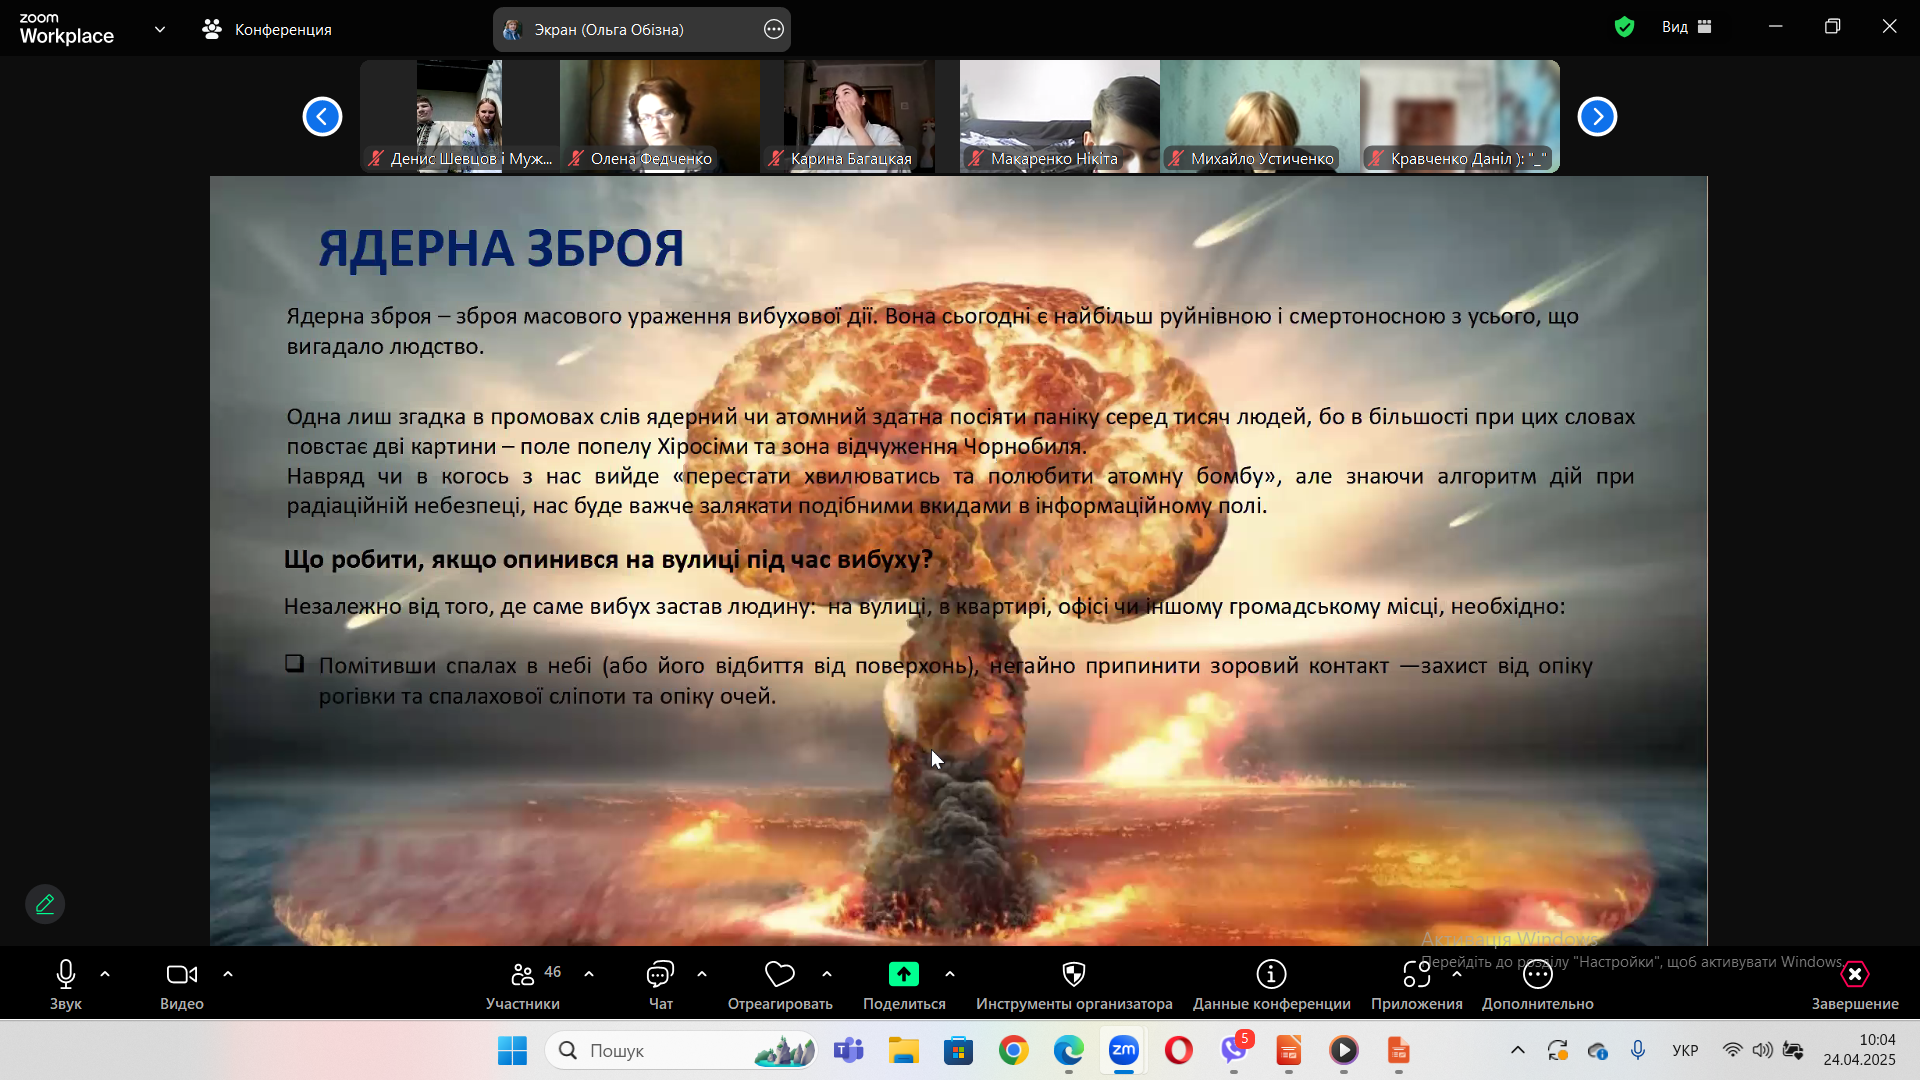Expand share screen options arrow
The width and height of the screenshot is (1920, 1080).
pos(950,974)
